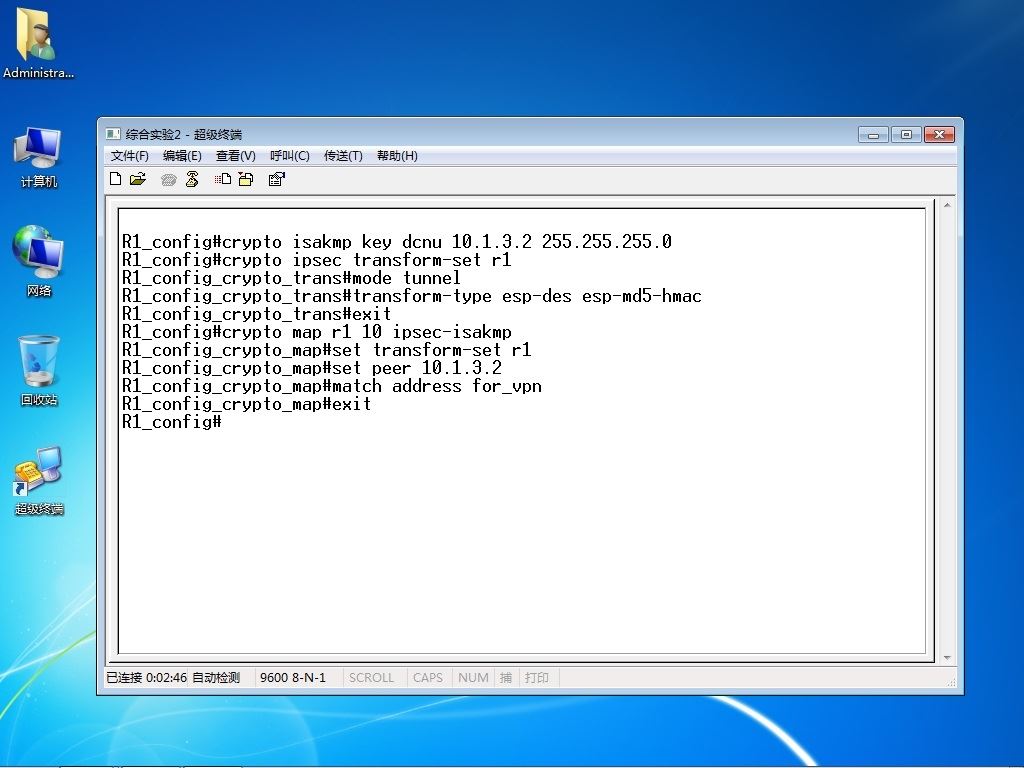The width and height of the screenshot is (1024, 768).
Task: Click the 'set peer 10.1.3.2' line
Action: (x=312, y=368)
